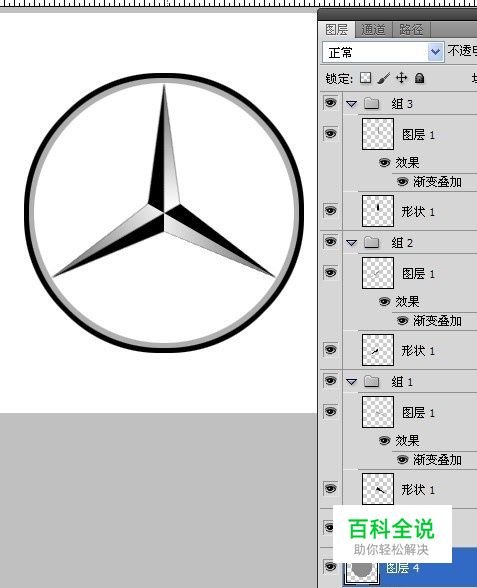The height and width of the screenshot is (588, 477).
Task: Hide 图层 1 inside 组 2
Action: tap(330, 273)
